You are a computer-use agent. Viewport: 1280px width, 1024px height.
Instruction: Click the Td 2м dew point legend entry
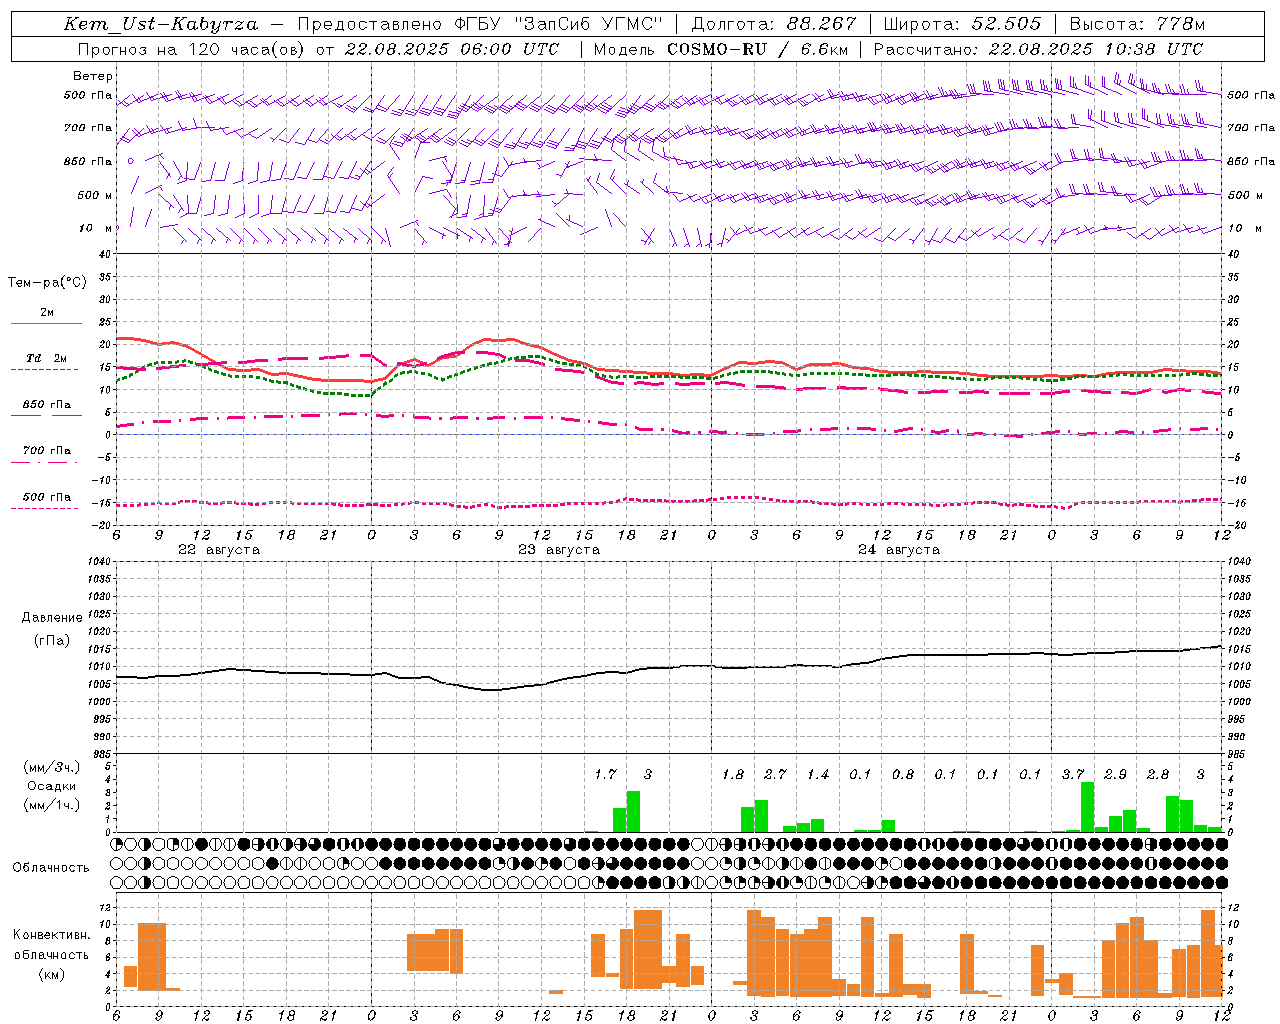(47, 358)
